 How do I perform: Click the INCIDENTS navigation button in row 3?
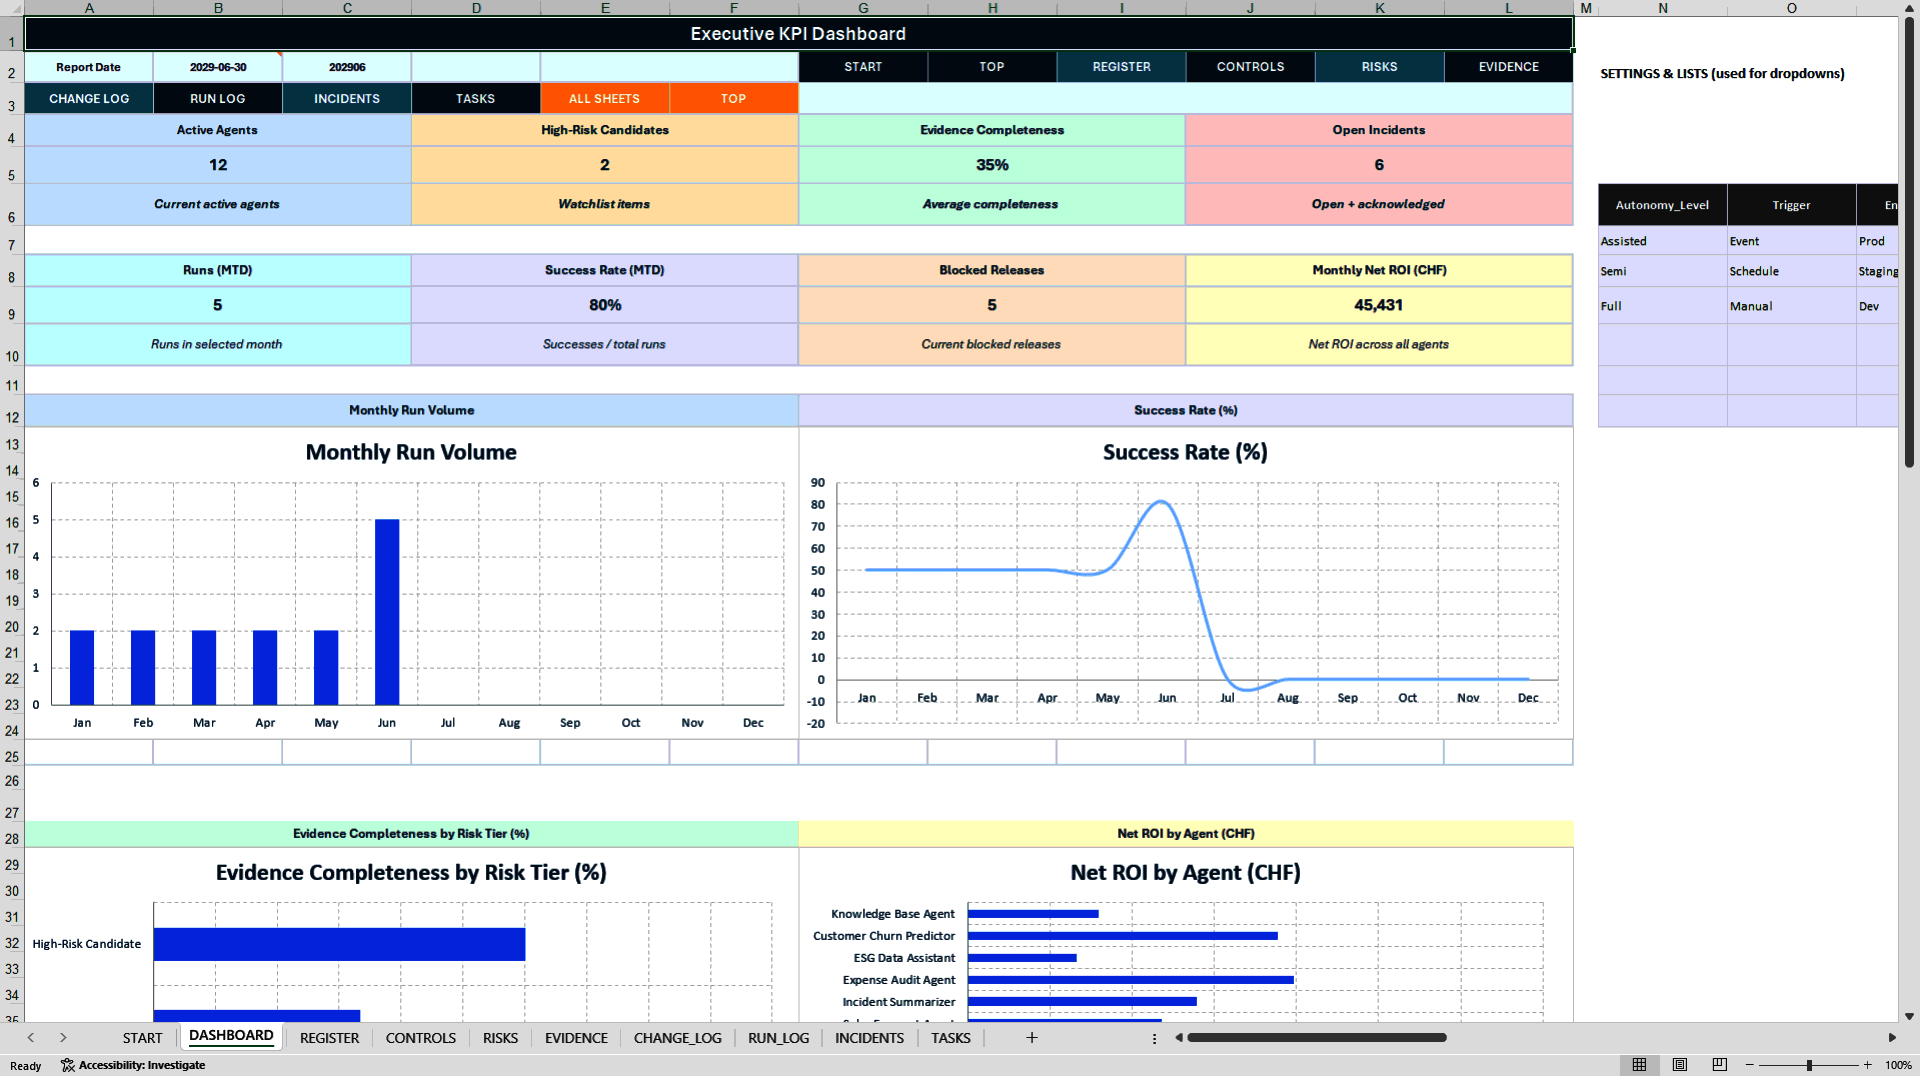click(347, 99)
